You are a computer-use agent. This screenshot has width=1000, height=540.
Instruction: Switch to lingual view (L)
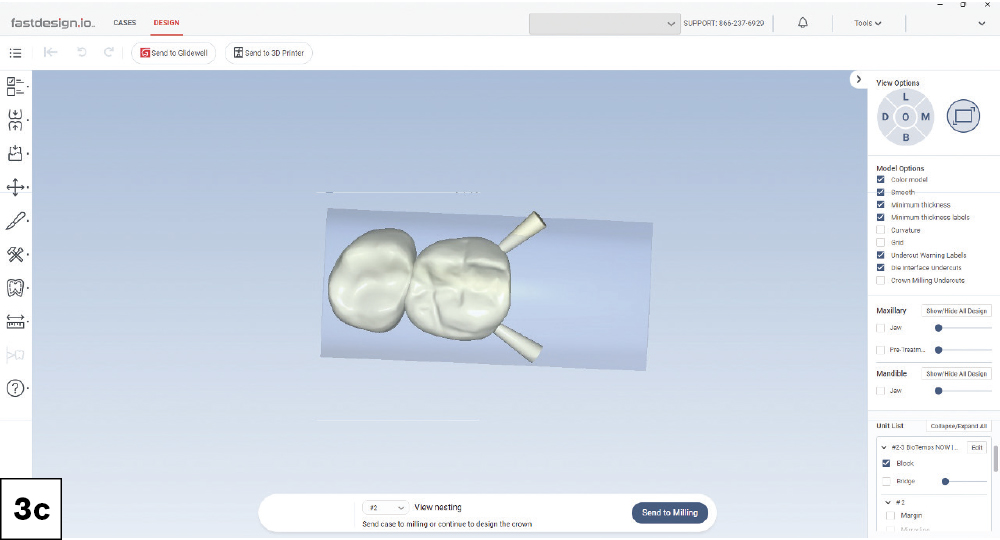[905, 98]
